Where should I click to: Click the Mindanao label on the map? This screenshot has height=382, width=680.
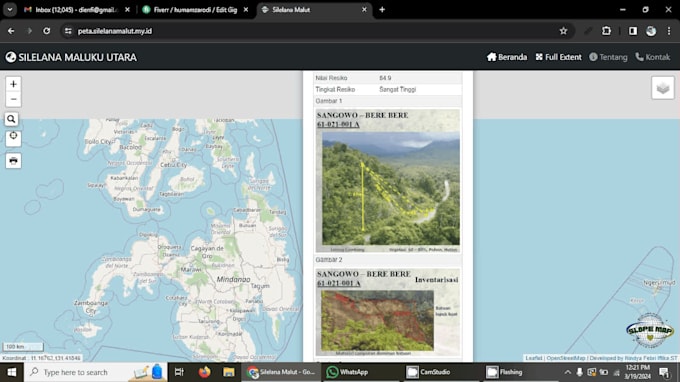pos(233,280)
